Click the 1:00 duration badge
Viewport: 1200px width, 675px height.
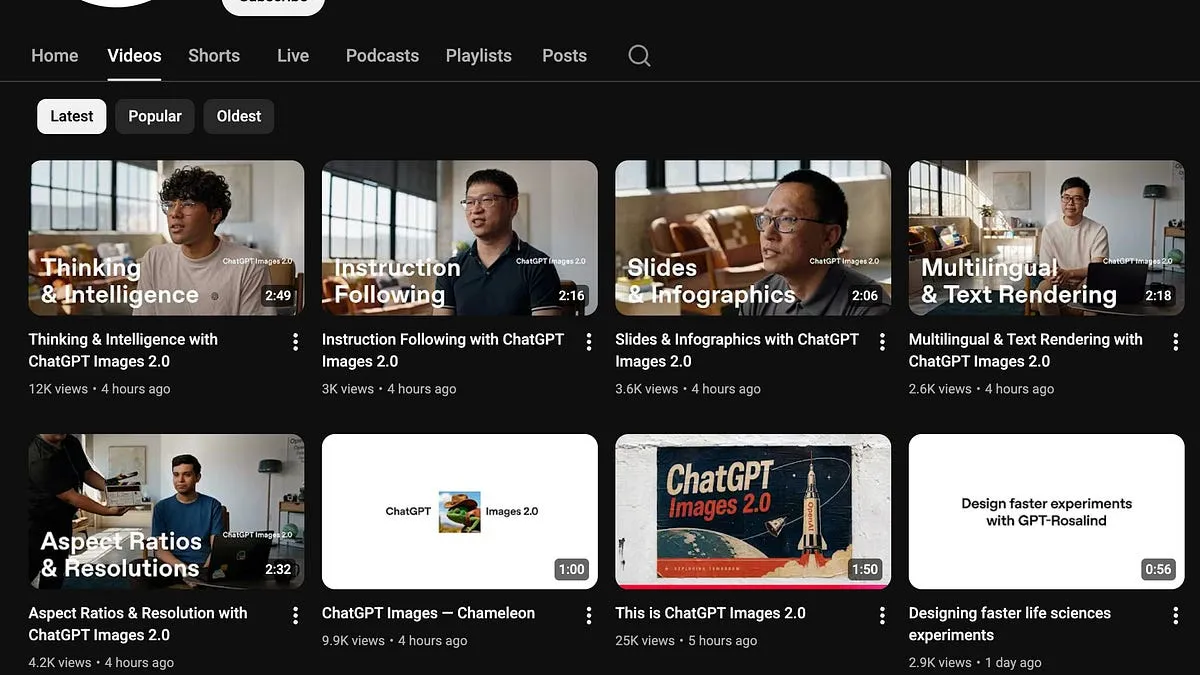tap(571, 569)
